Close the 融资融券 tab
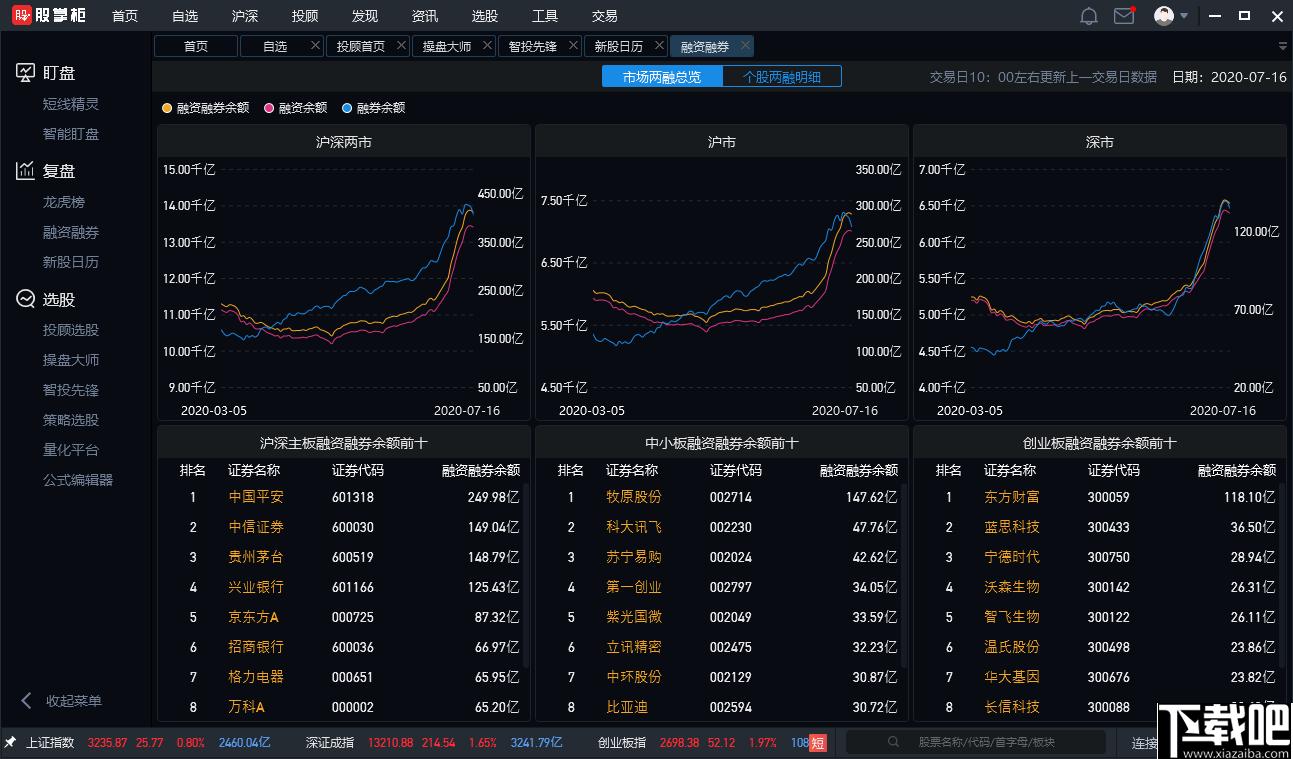The image size is (1293, 759). (746, 46)
